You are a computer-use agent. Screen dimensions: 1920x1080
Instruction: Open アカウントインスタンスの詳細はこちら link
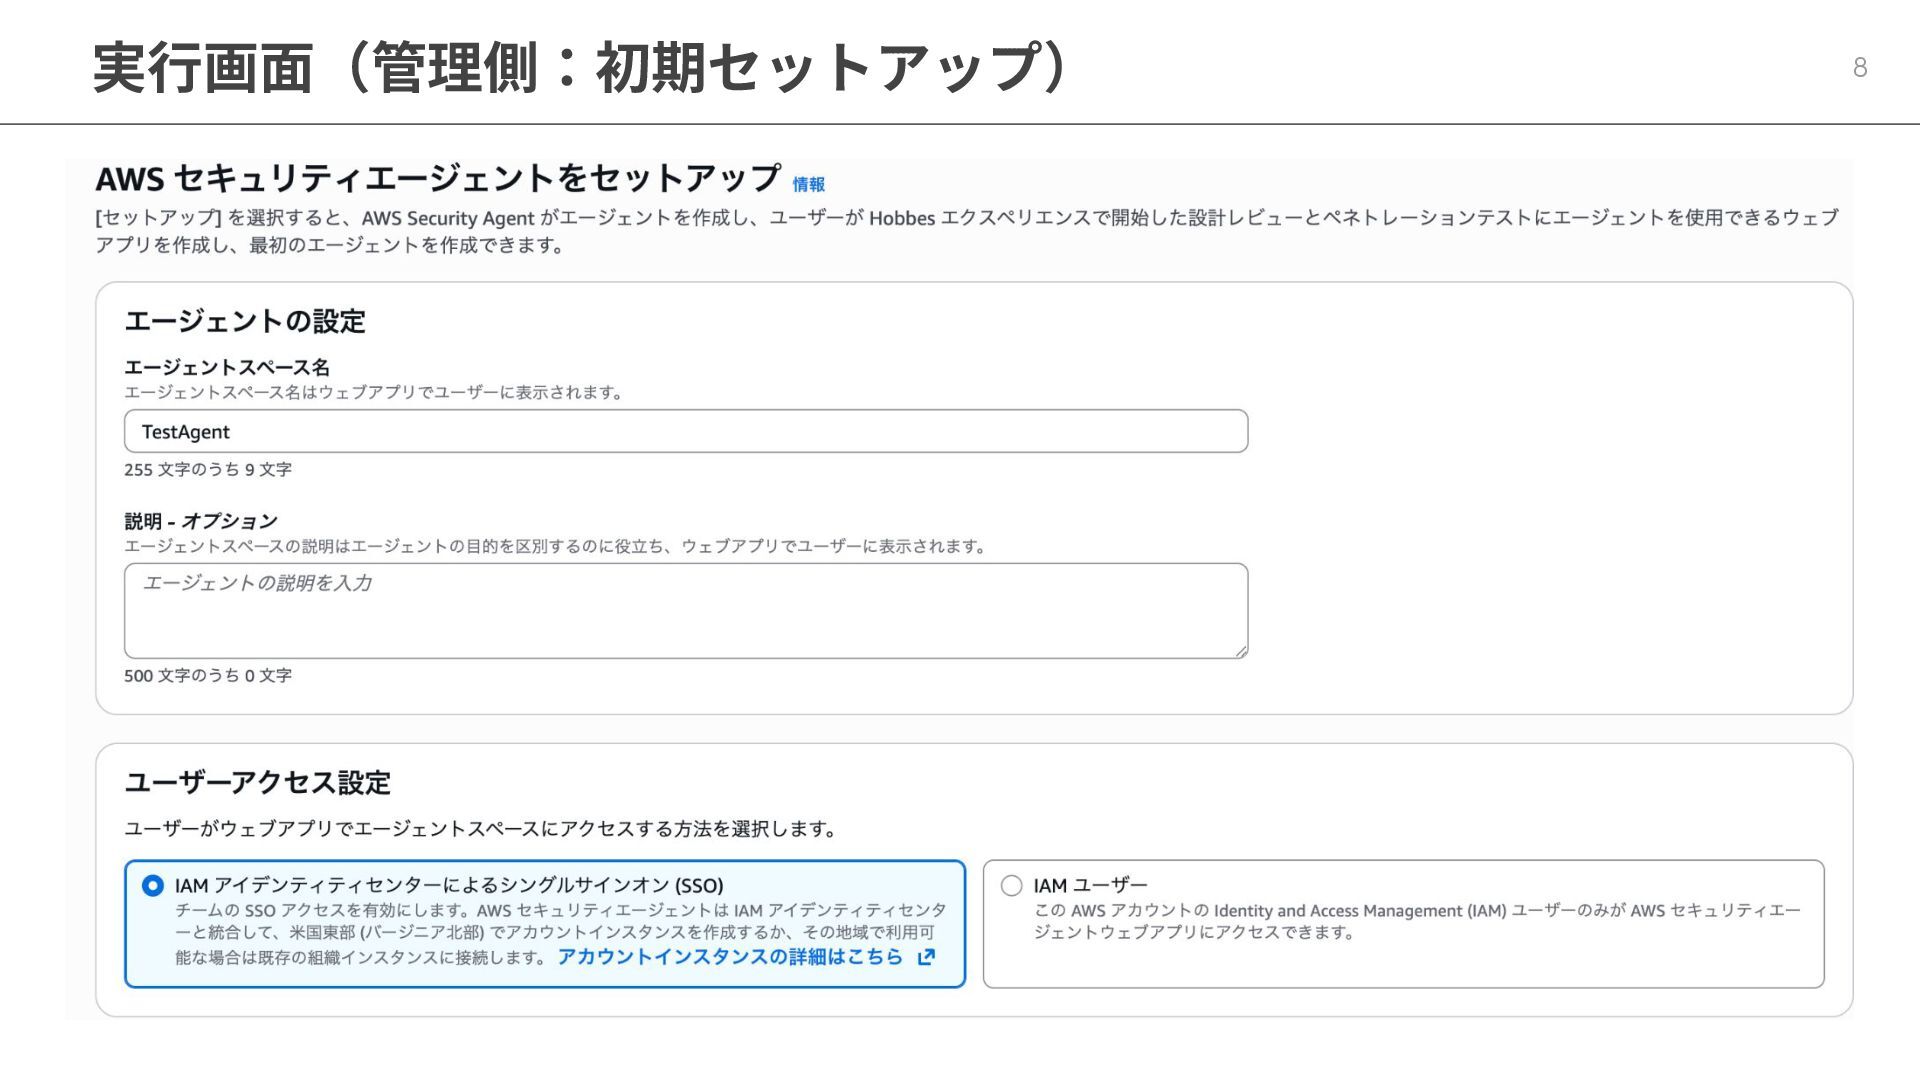coord(730,957)
